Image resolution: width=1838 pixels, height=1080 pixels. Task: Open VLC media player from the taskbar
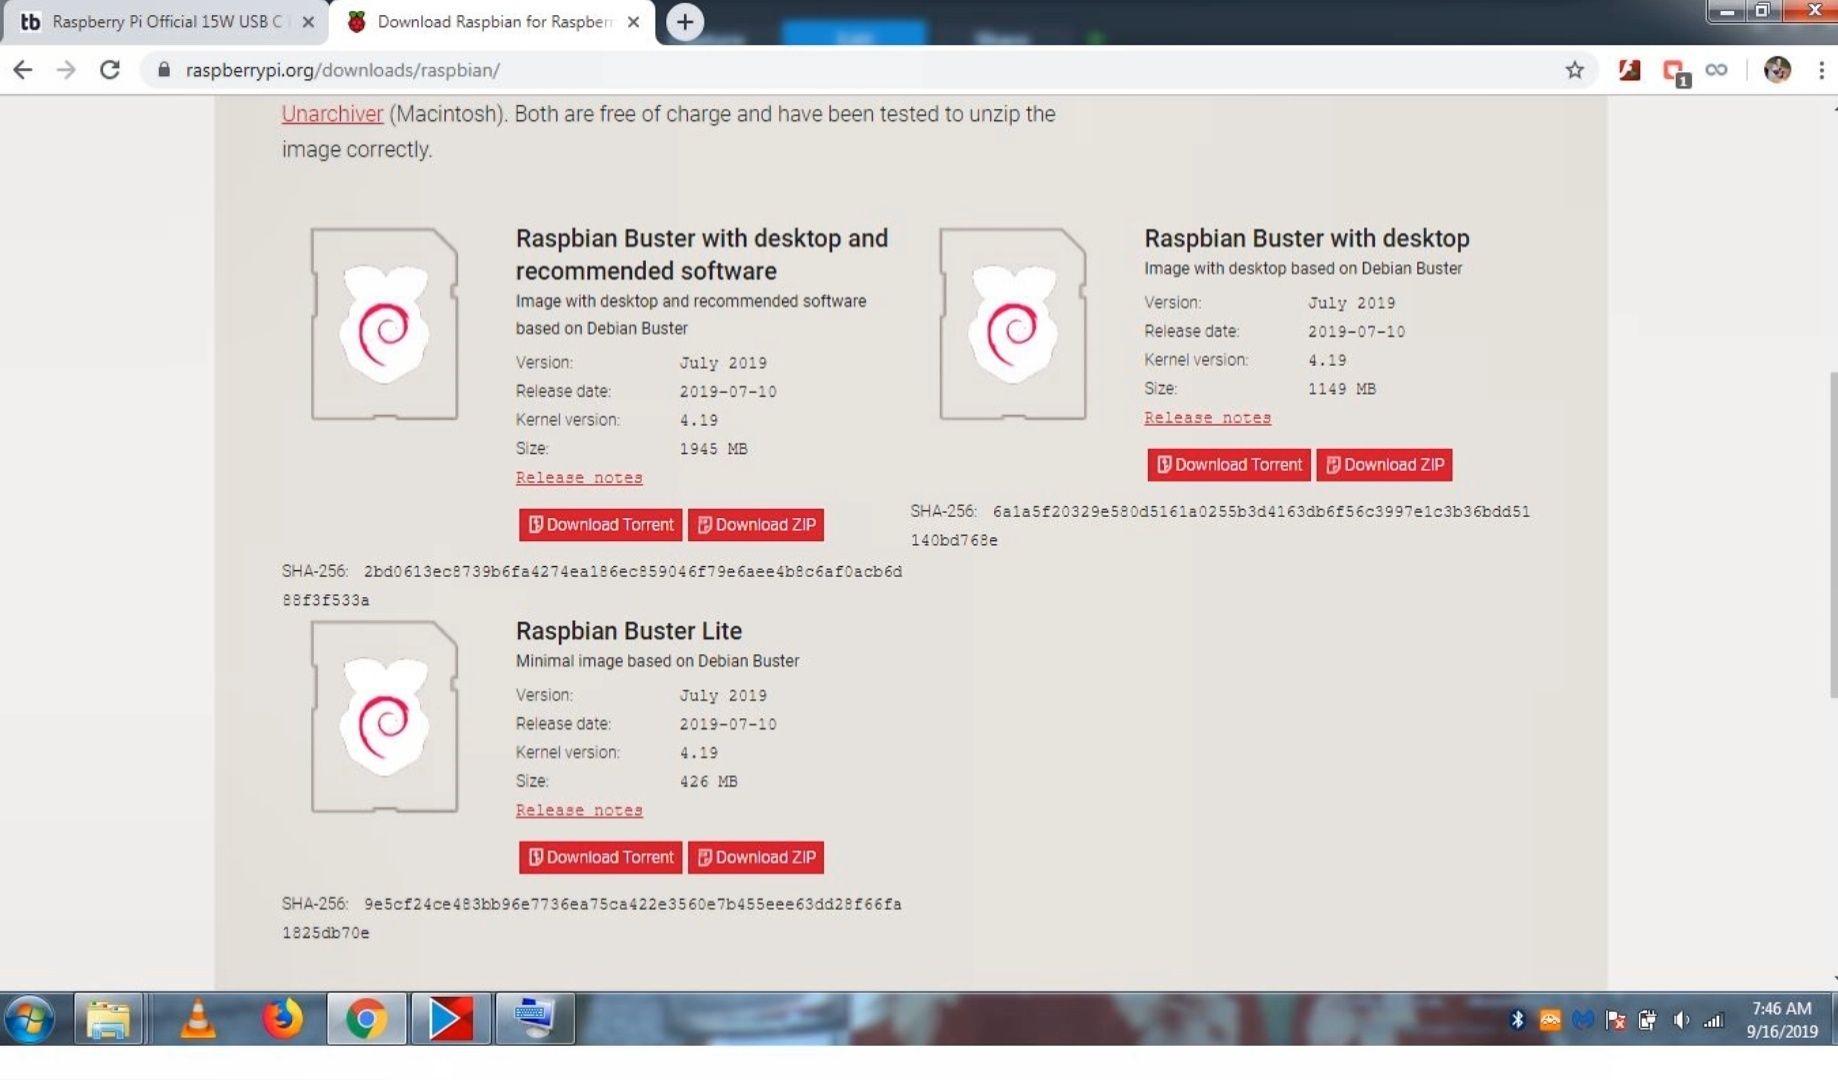click(197, 1018)
